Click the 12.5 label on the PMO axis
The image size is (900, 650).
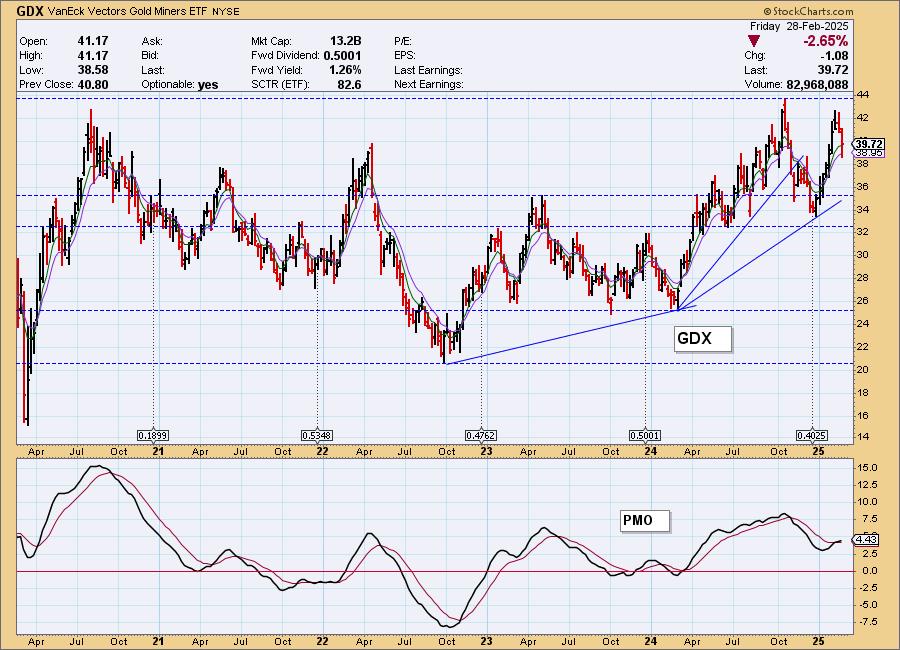click(867, 485)
